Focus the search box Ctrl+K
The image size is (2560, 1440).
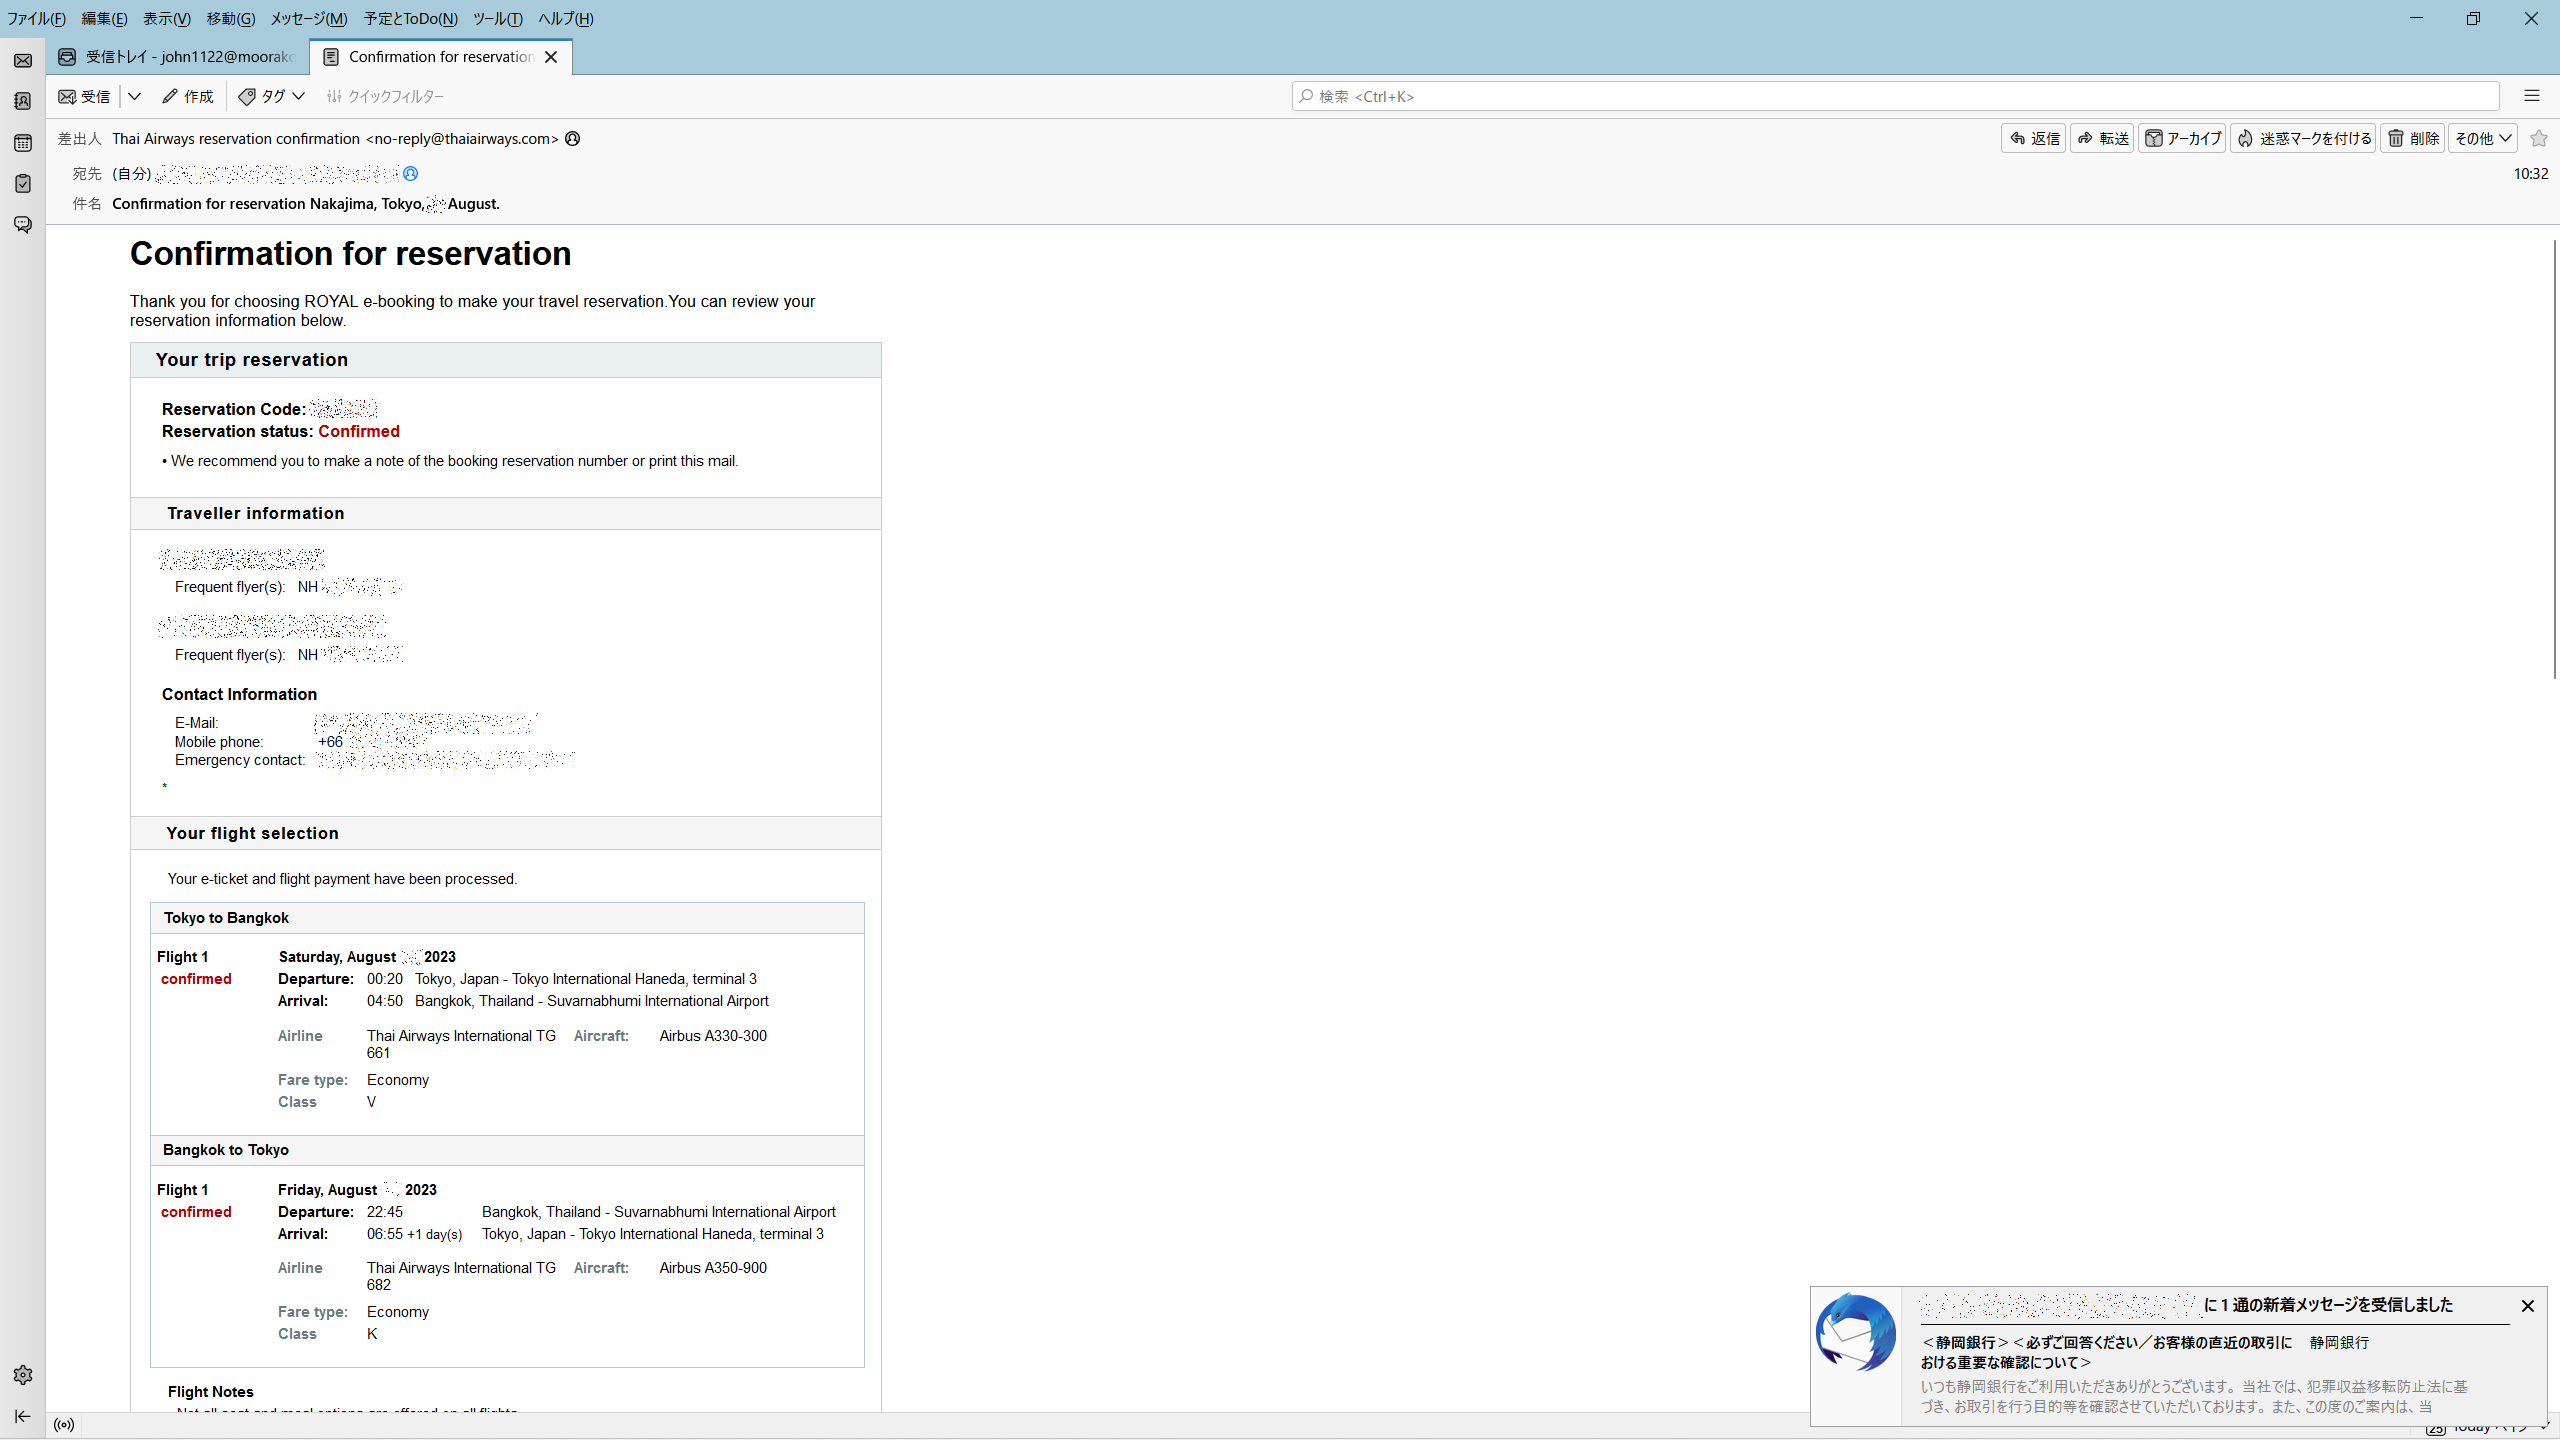click(x=1895, y=96)
